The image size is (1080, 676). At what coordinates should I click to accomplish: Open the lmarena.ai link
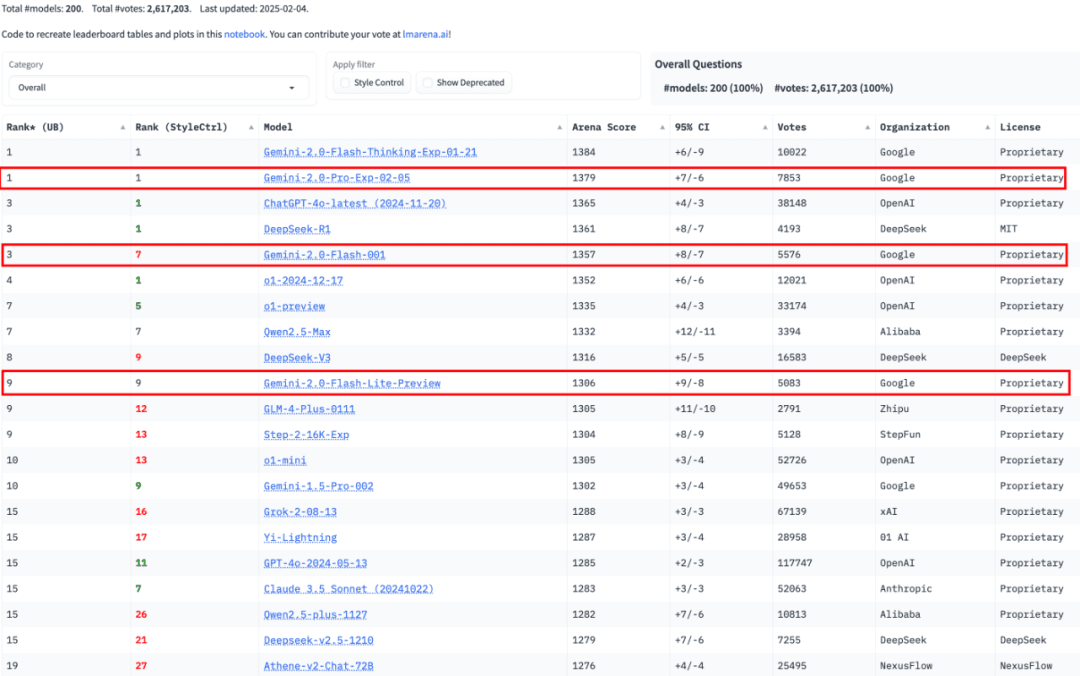(425, 34)
